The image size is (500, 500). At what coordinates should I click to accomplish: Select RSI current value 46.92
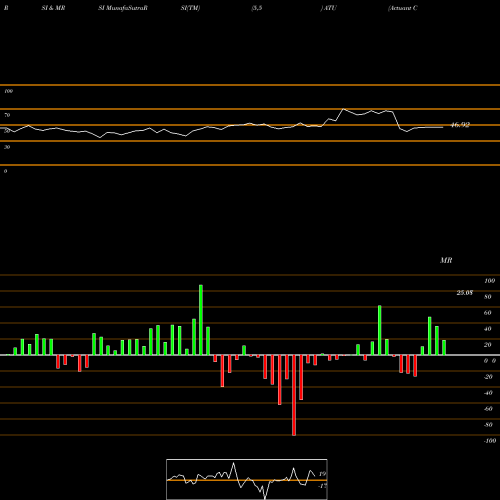tap(460, 125)
